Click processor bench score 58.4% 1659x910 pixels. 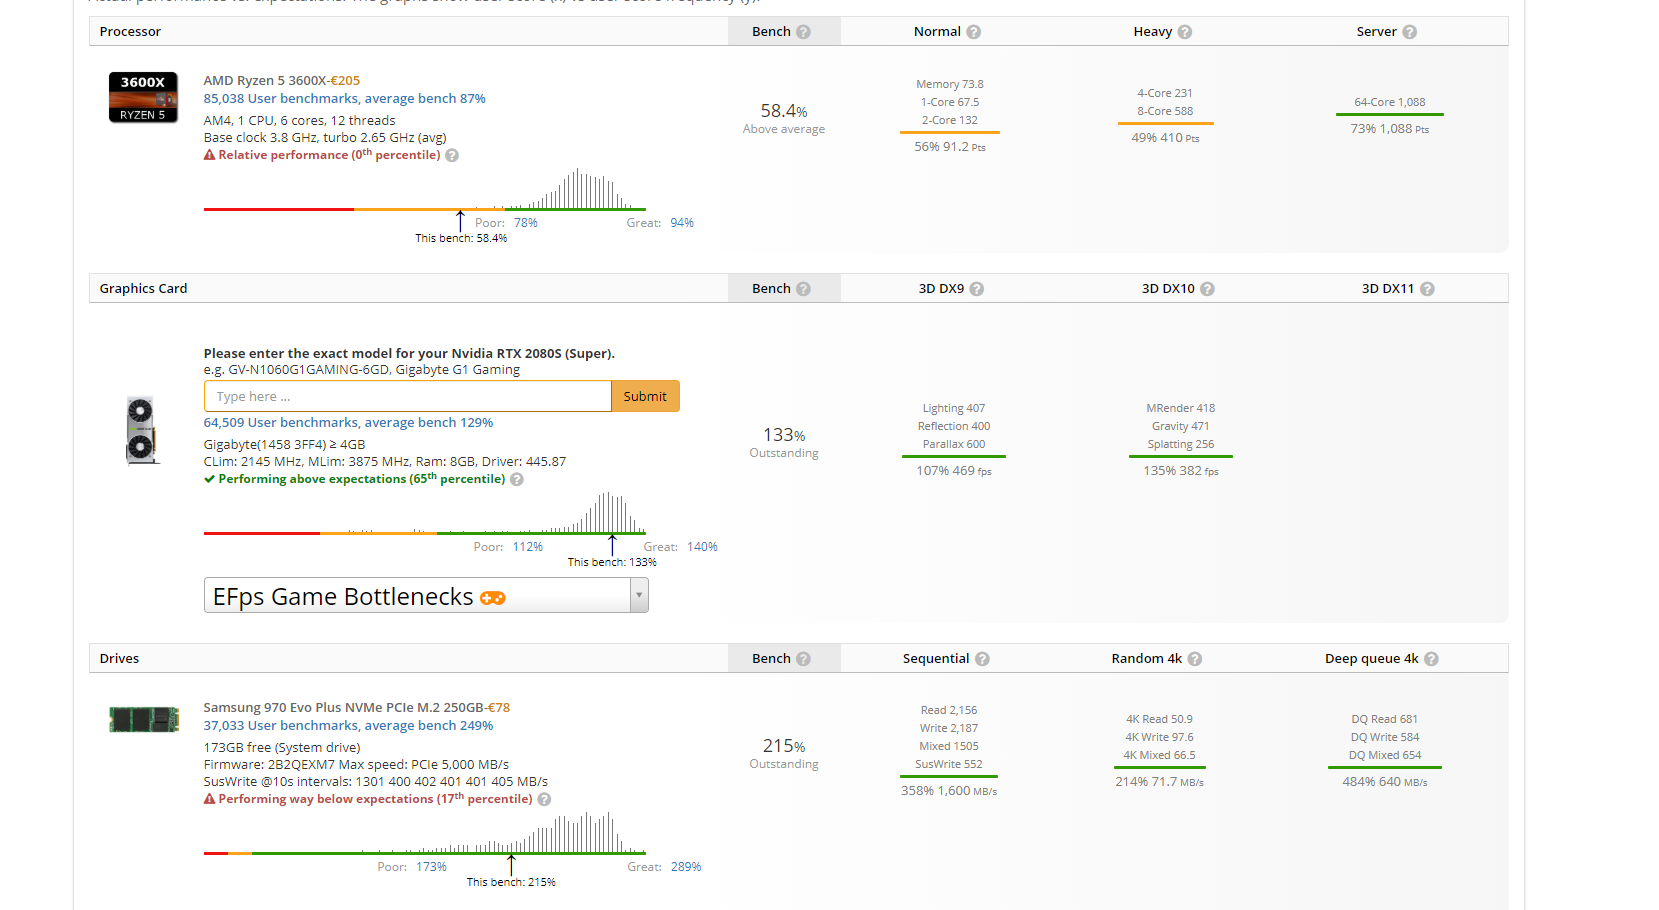(x=784, y=111)
